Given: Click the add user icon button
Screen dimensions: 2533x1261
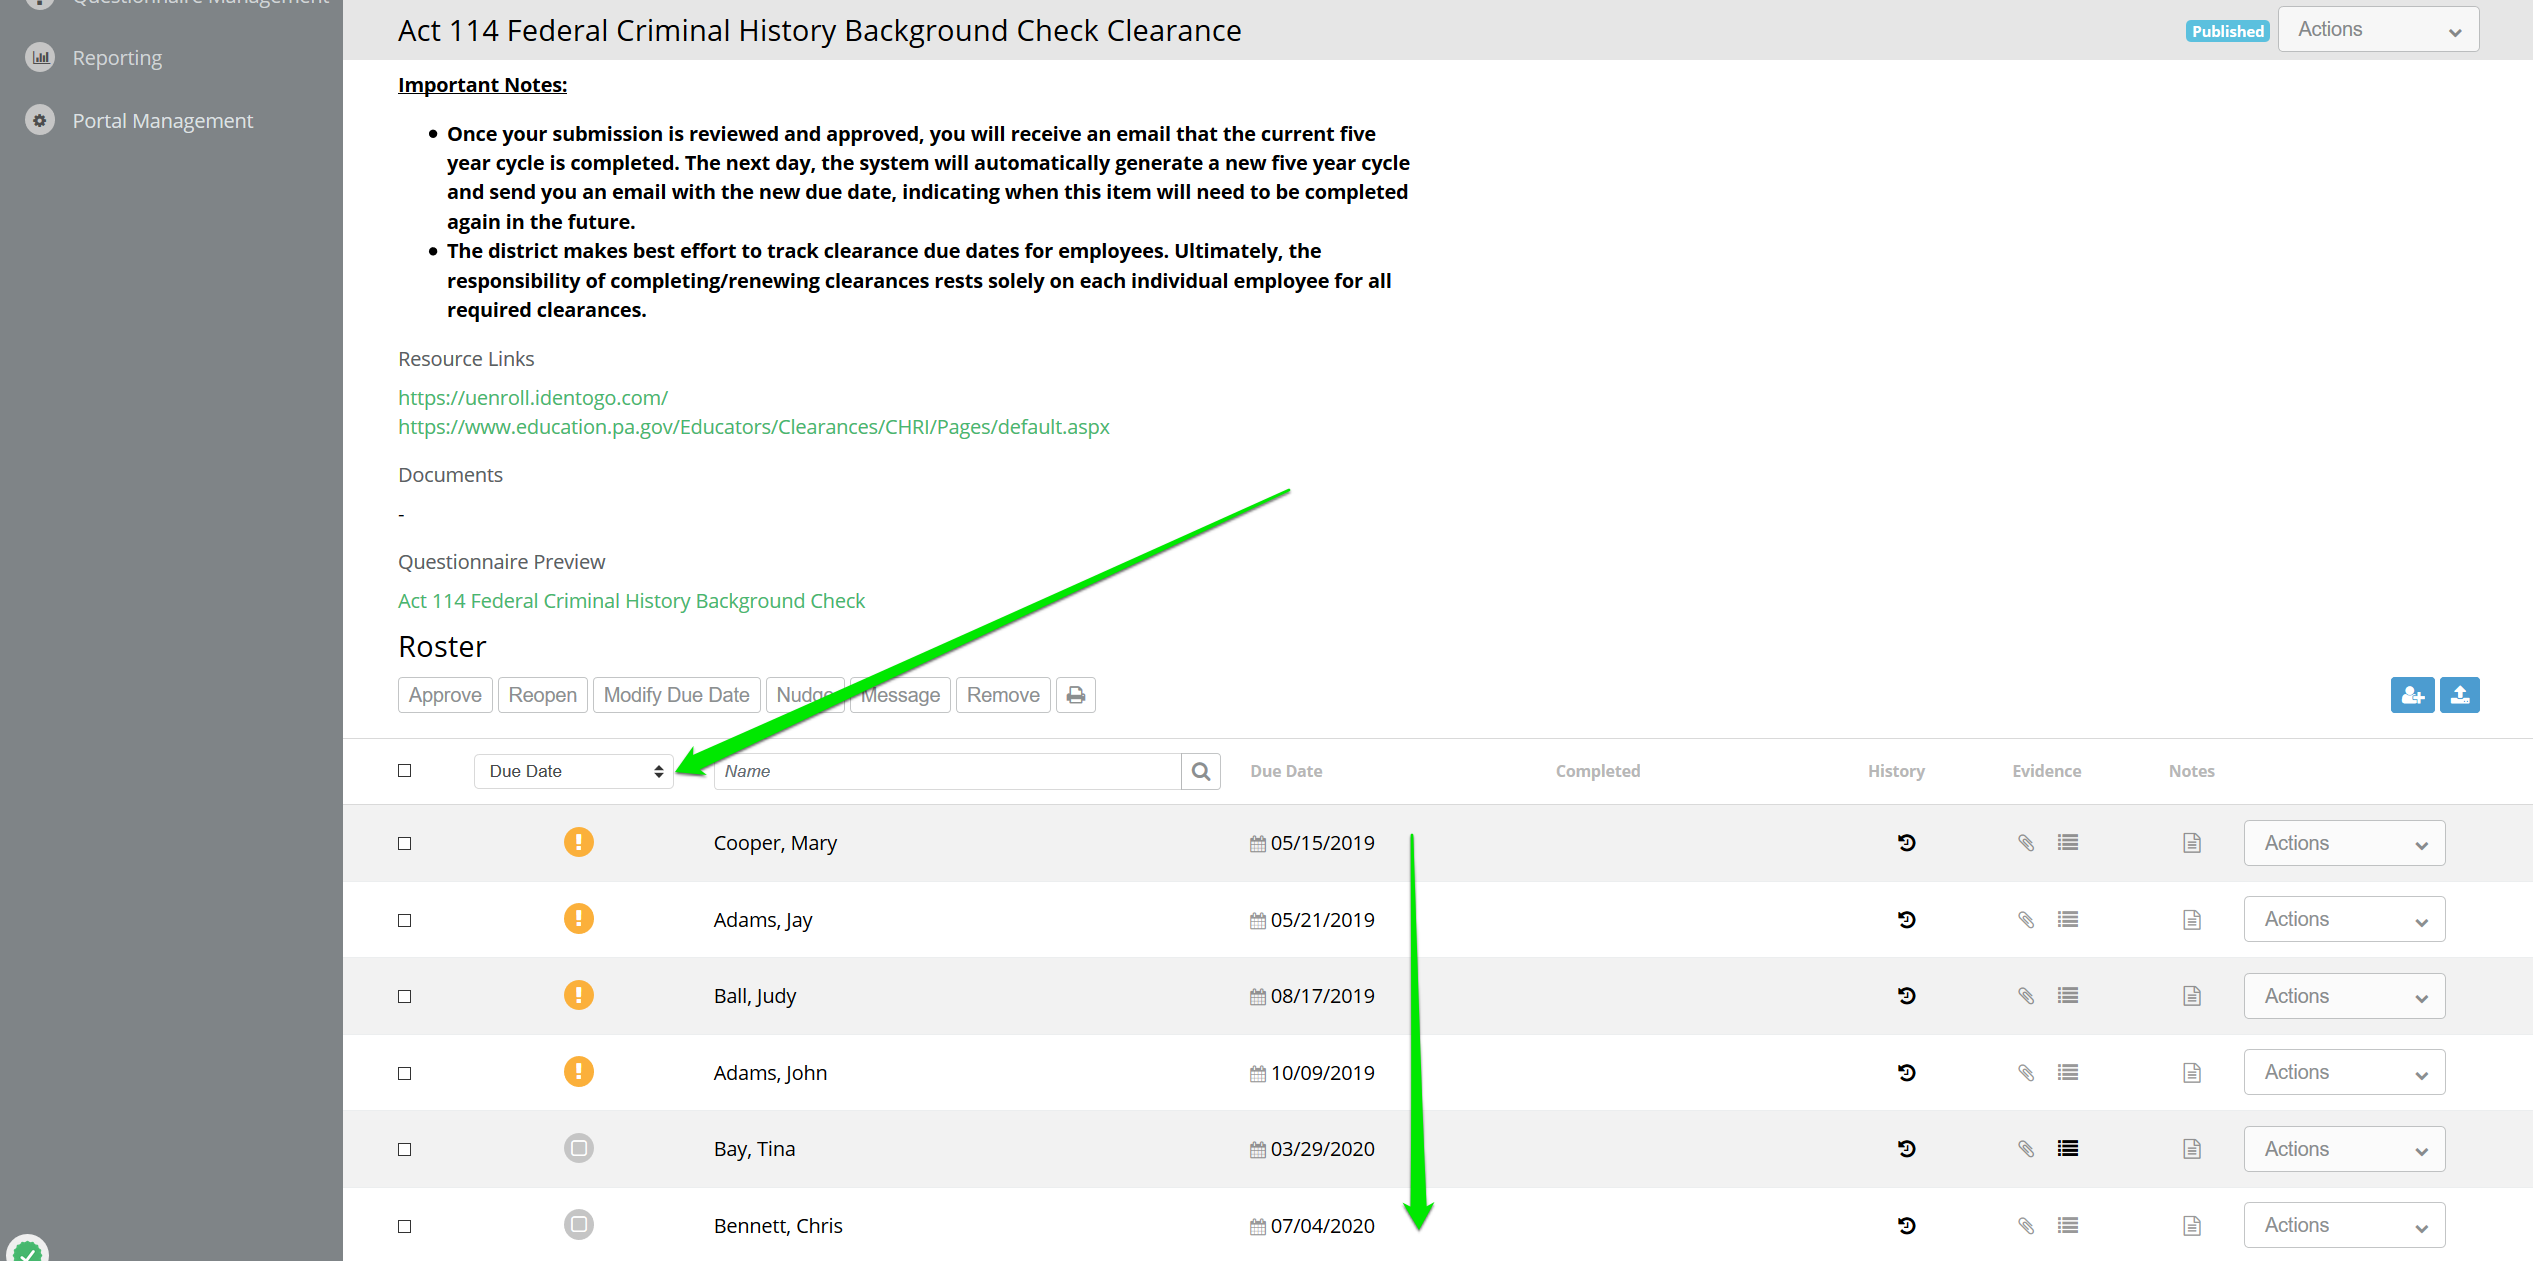Looking at the screenshot, I should pos(2412,695).
